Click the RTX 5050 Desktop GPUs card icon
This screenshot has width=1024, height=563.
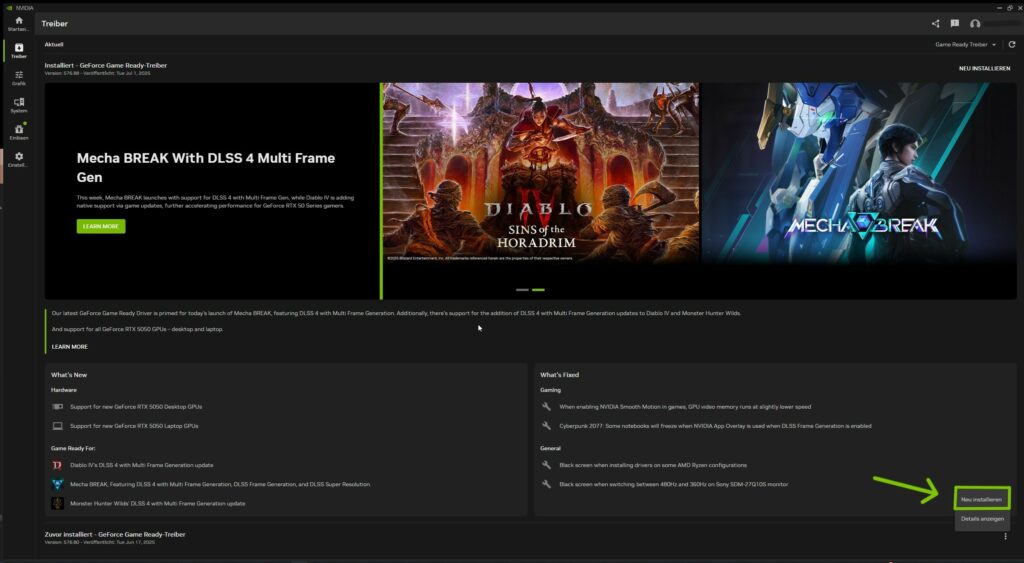(57, 406)
